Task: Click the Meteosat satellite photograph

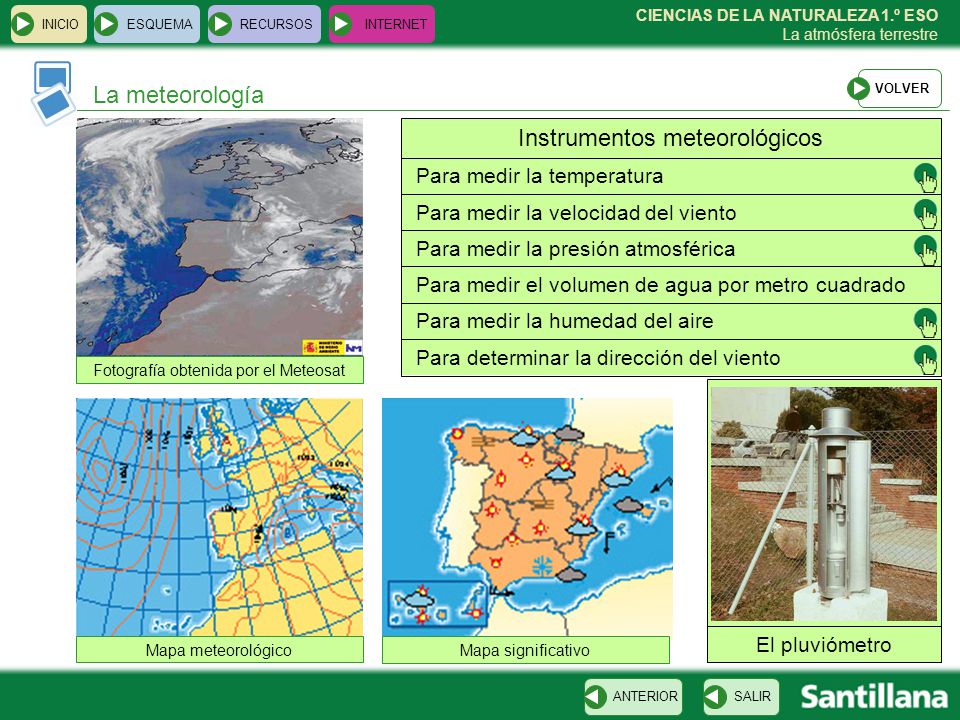Action: (x=219, y=237)
